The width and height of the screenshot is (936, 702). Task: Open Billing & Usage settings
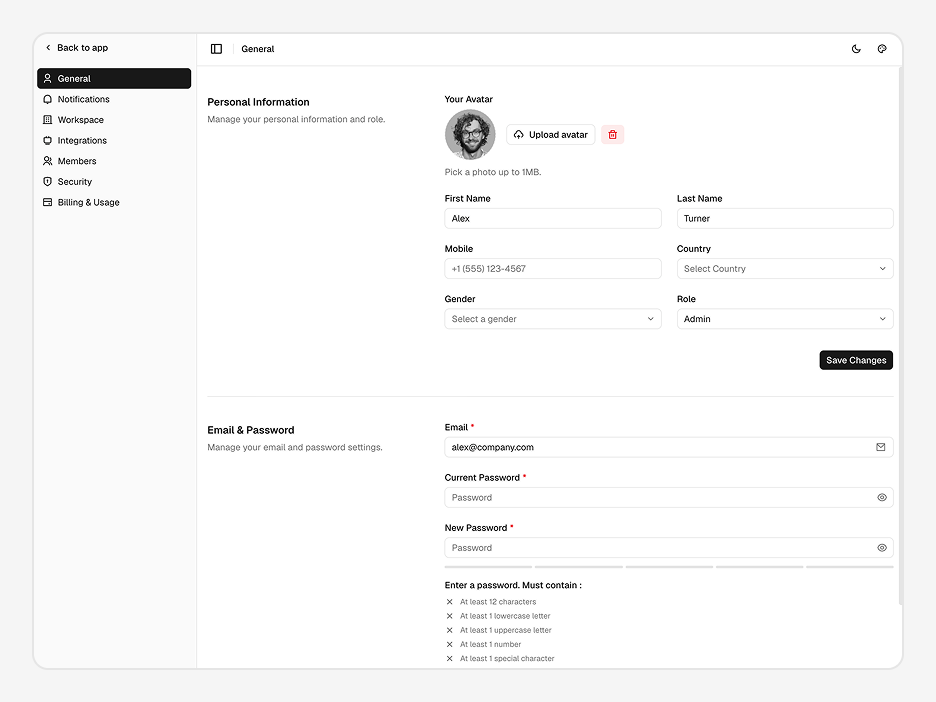(114, 202)
